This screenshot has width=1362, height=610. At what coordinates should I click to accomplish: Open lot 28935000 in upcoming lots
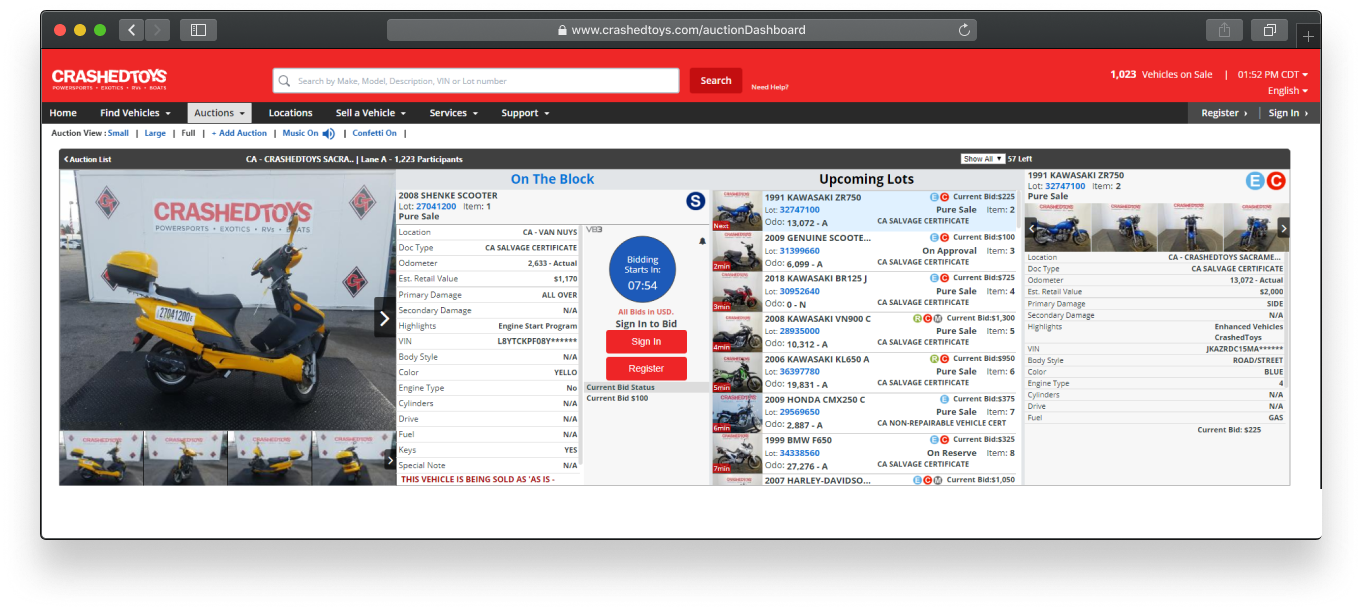click(x=799, y=331)
